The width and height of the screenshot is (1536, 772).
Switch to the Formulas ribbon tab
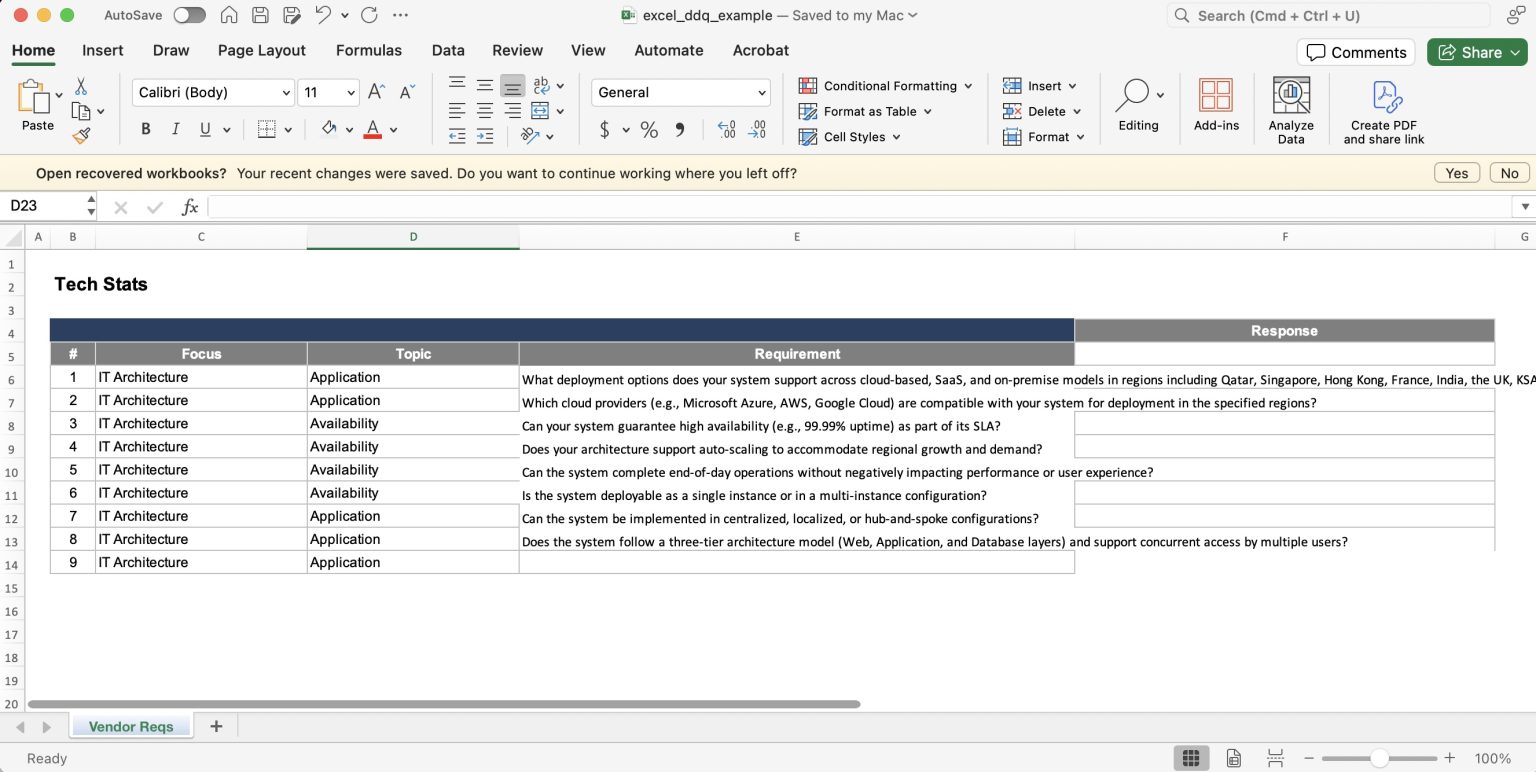[369, 50]
